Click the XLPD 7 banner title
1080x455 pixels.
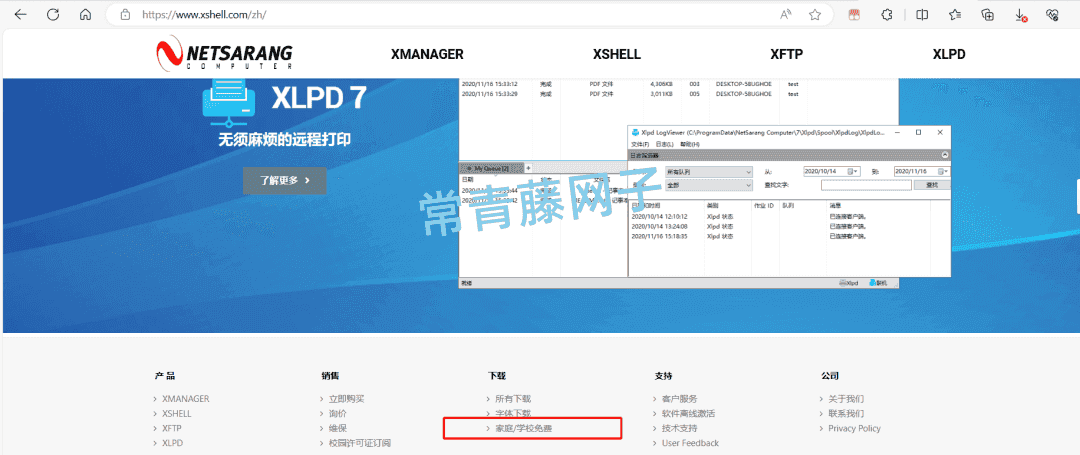pos(318,98)
